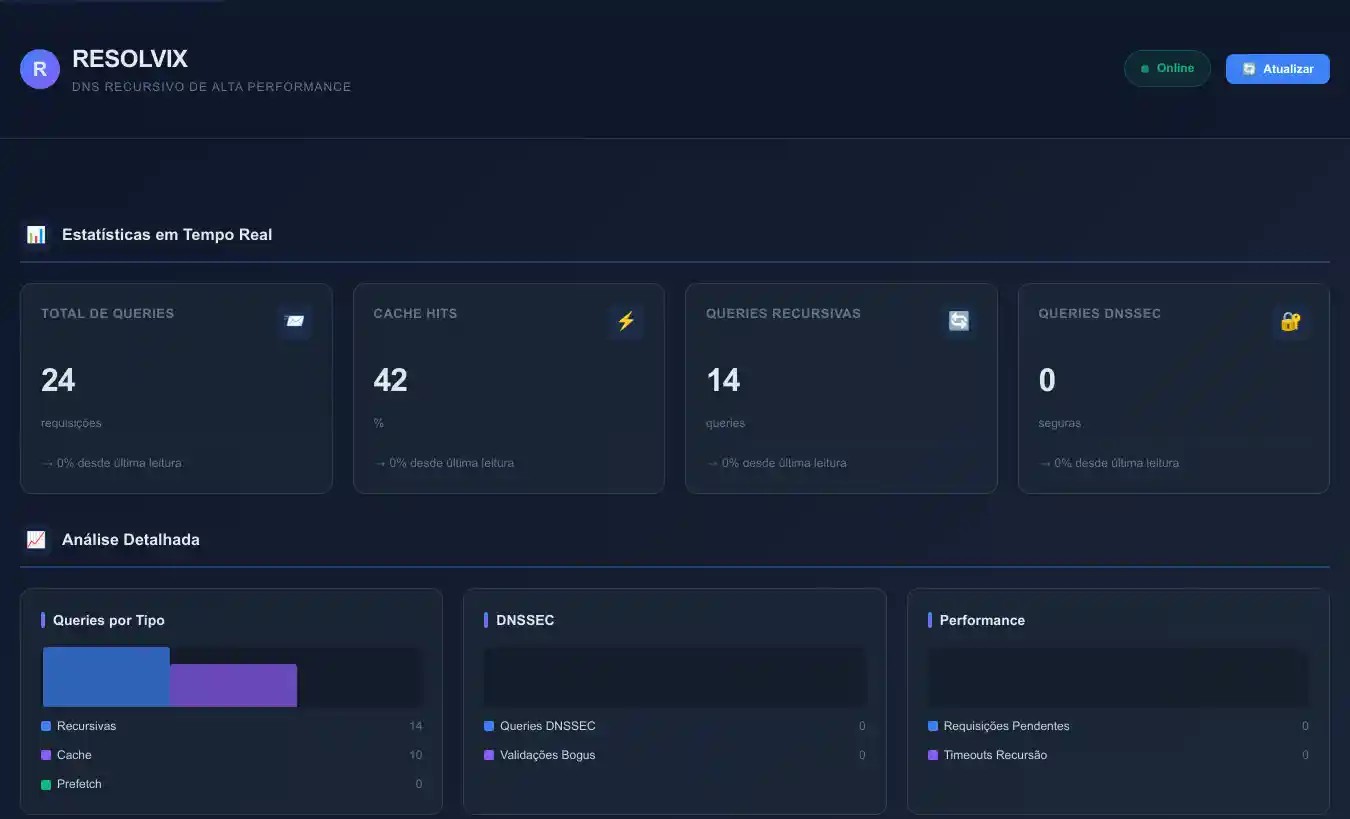Click the envelope icon in Total de Queries
Screen dimensions: 1350x819
tap(294, 321)
